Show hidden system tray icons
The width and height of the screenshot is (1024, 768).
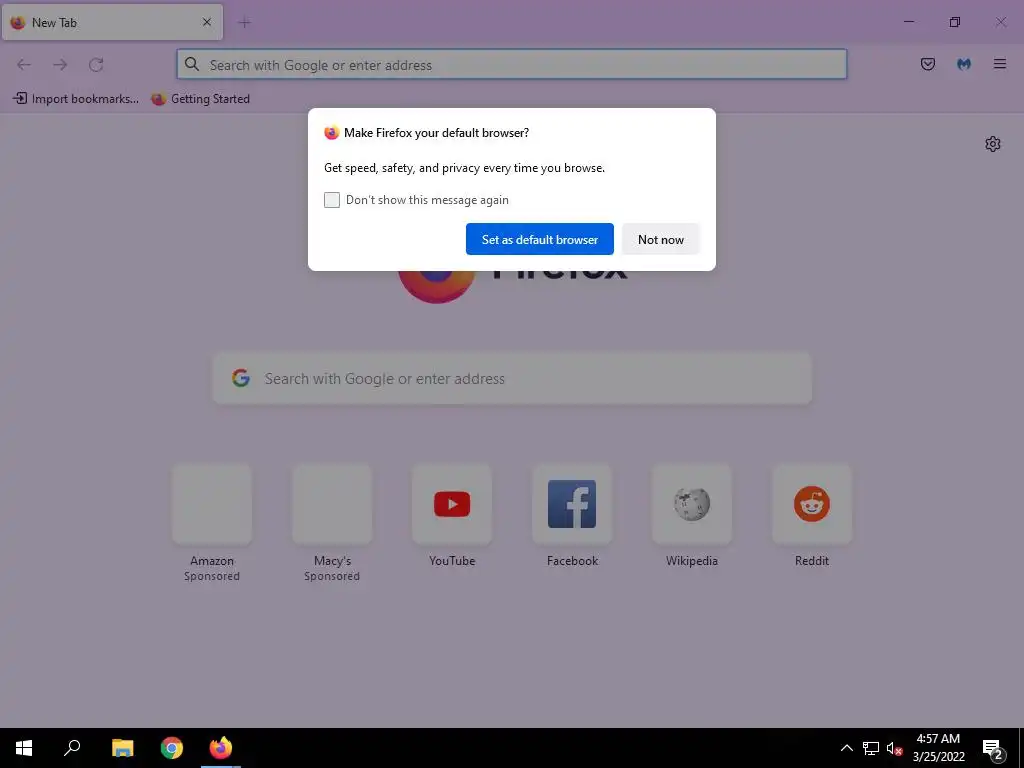846,748
